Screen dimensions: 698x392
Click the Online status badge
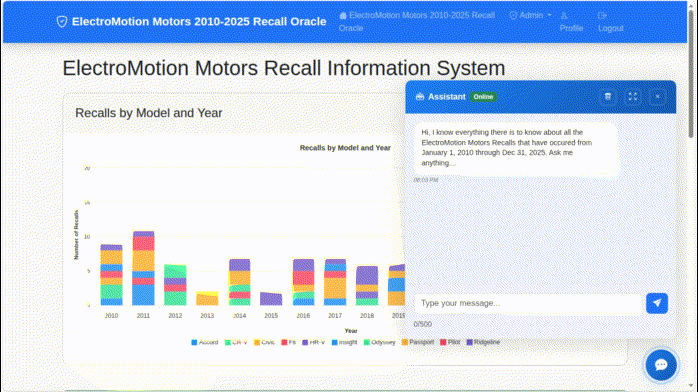coord(483,97)
